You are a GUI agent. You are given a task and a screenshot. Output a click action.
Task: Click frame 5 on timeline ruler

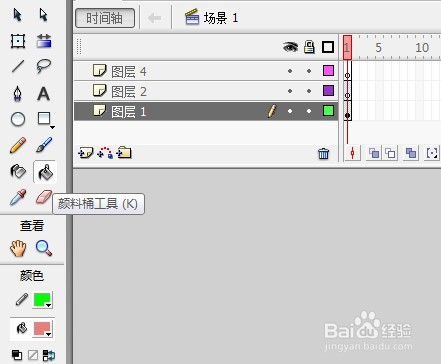pyautogui.click(x=378, y=48)
